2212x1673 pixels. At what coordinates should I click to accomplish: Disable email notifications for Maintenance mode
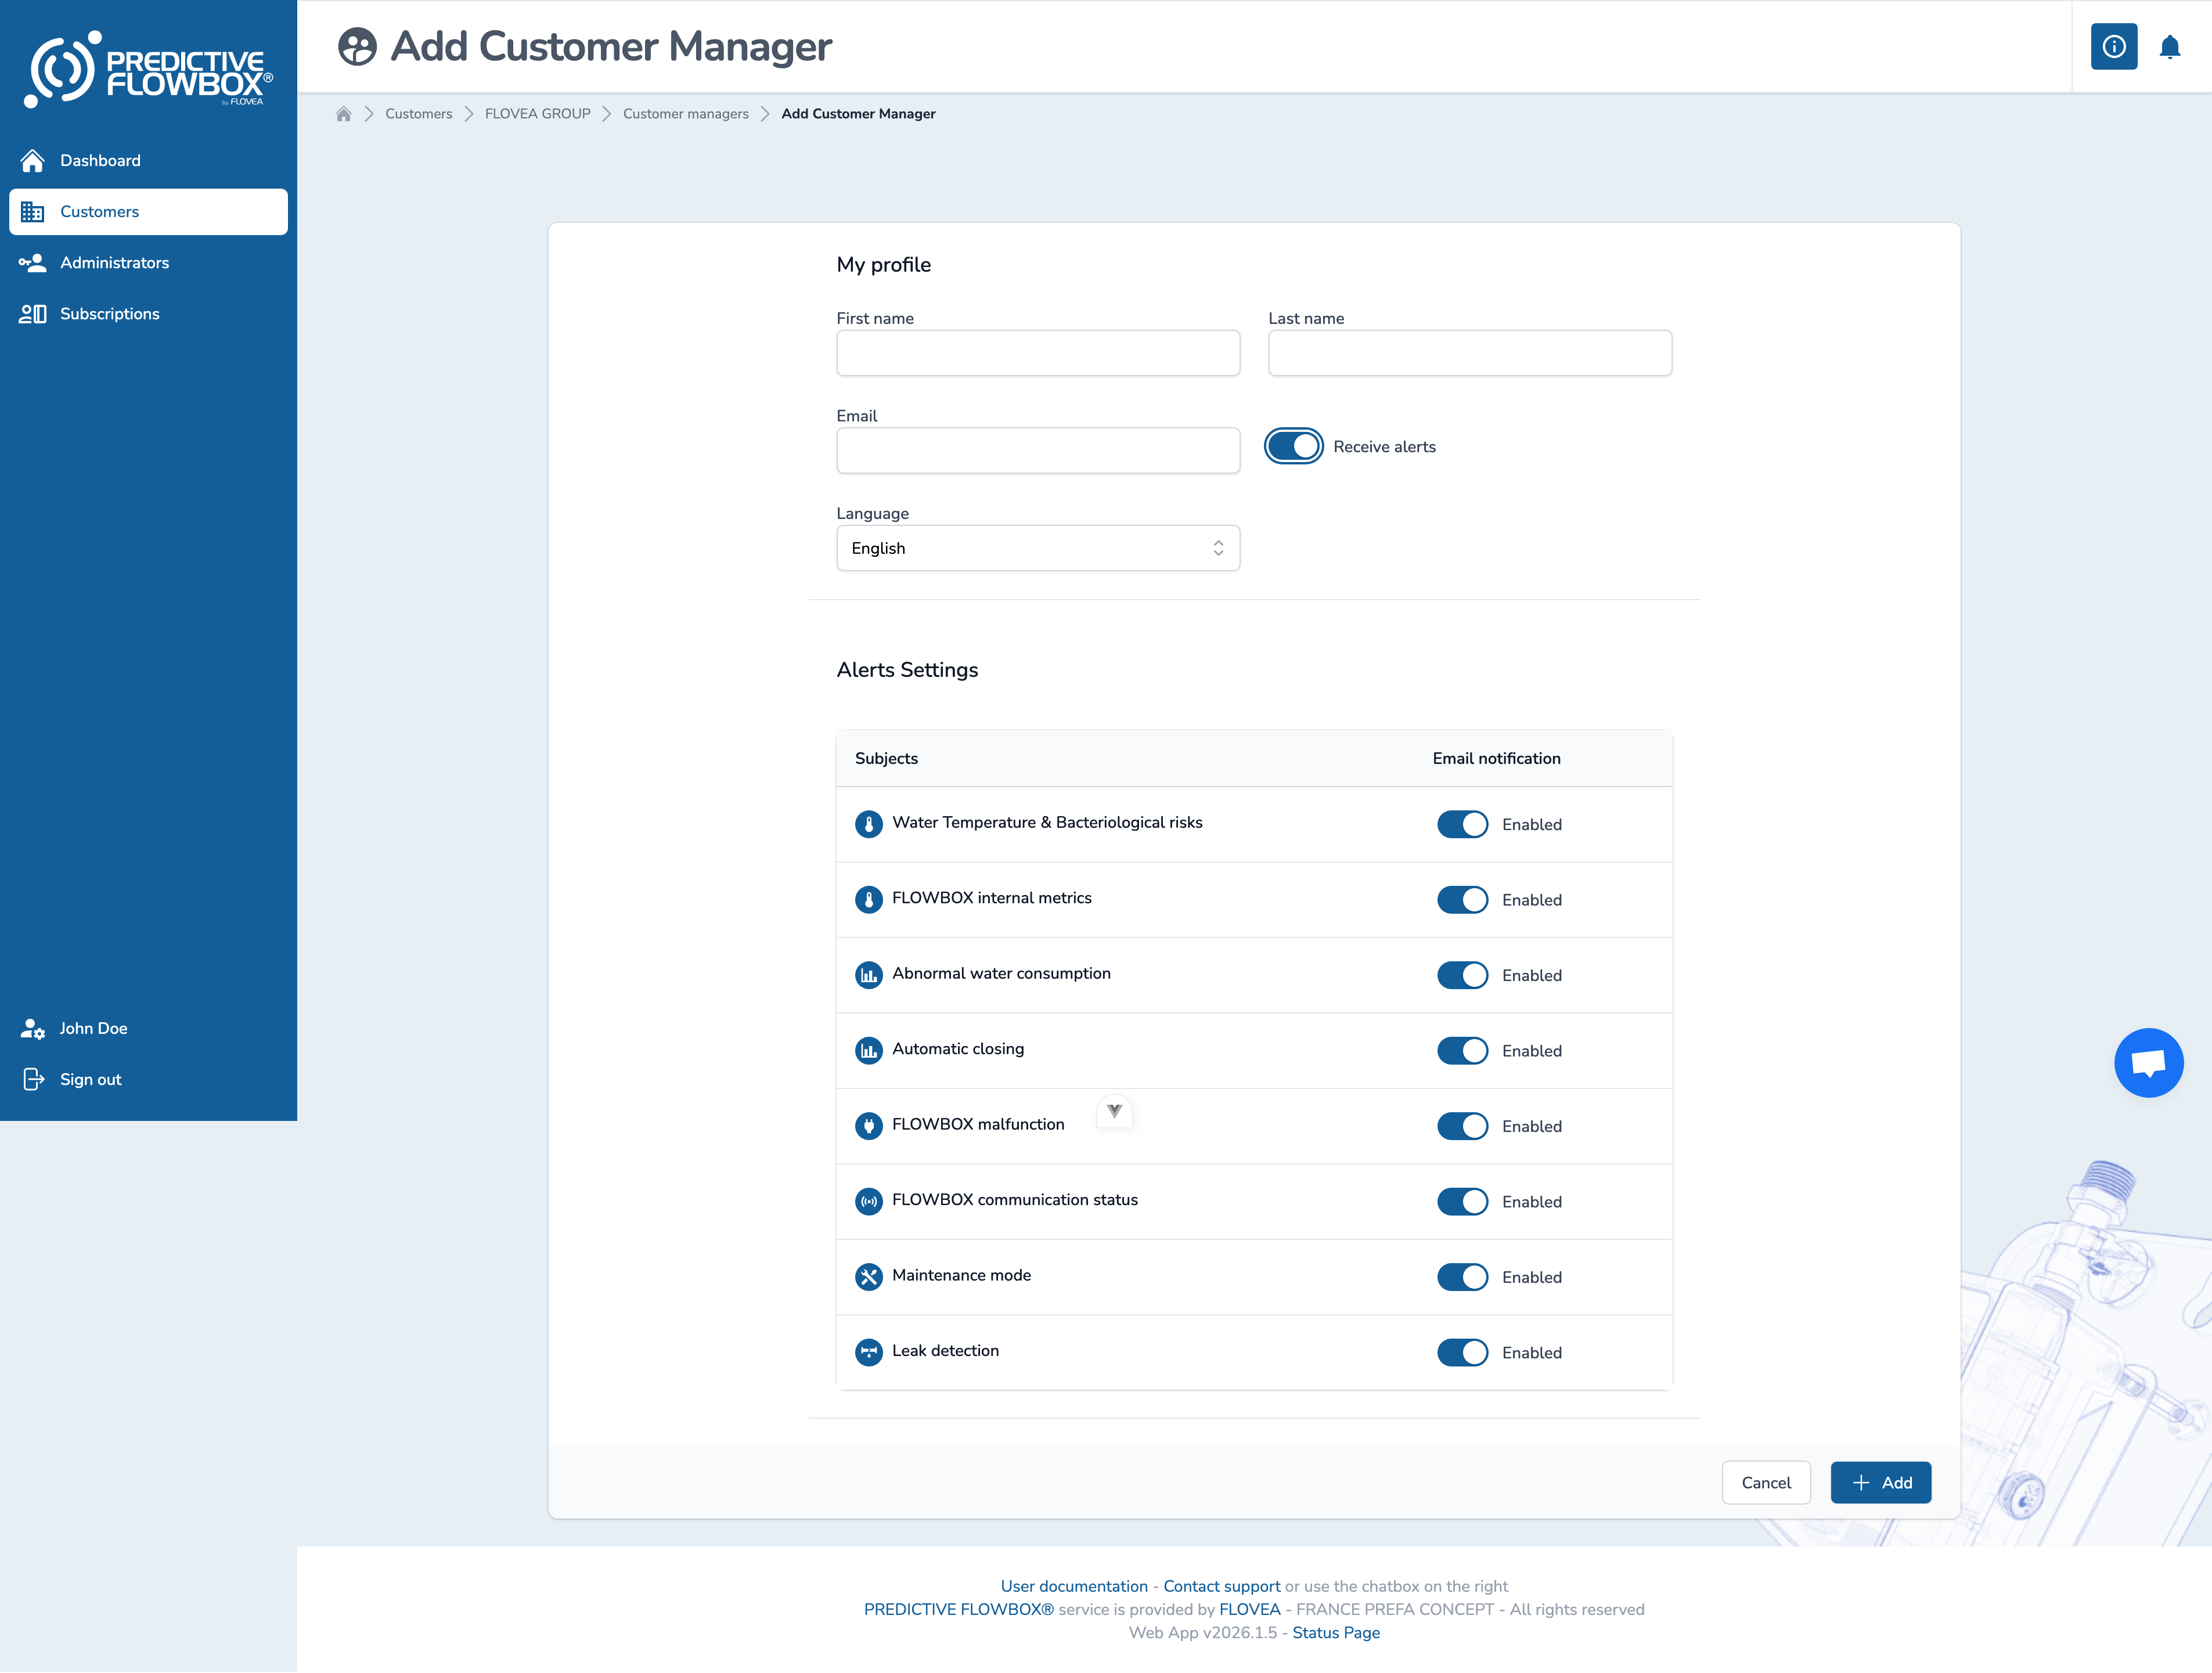pyautogui.click(x=1462, y=1276)
